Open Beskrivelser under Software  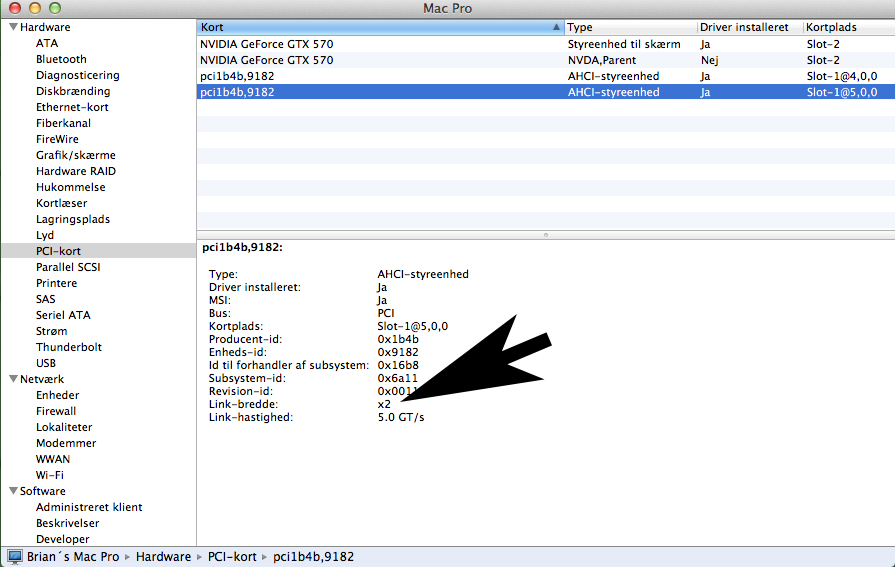coord(67,523)
